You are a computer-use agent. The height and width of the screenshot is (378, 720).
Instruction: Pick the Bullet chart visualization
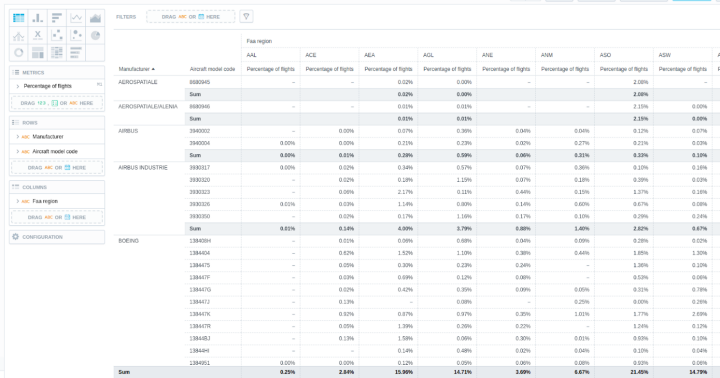(x=76, y=53)
